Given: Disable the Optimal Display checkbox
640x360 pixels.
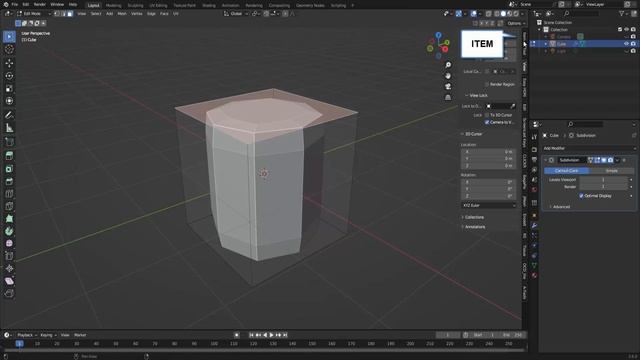Looking at the screenshot, I should click(x=581, y=196).
